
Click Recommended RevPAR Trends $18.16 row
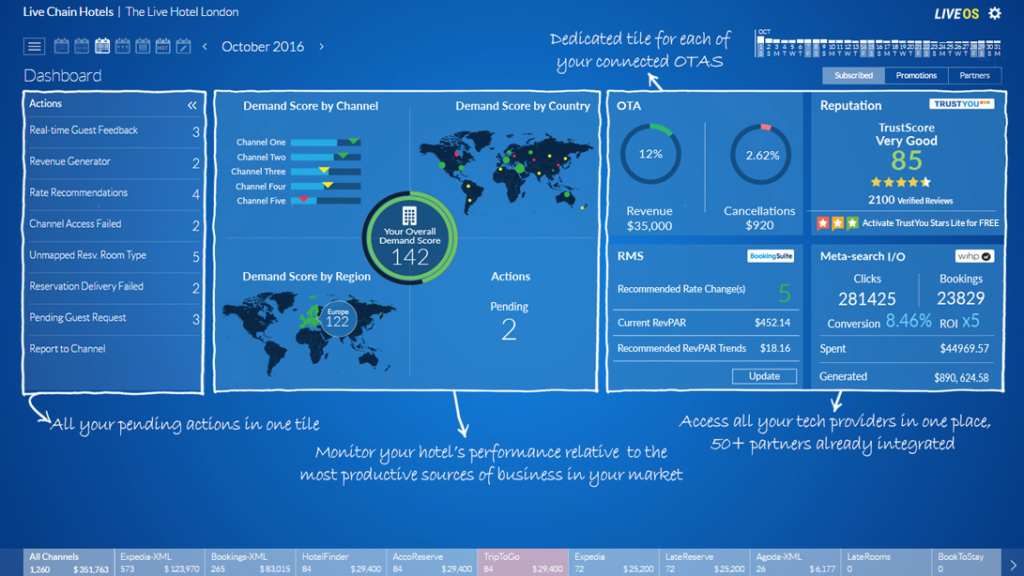[704, 348]
